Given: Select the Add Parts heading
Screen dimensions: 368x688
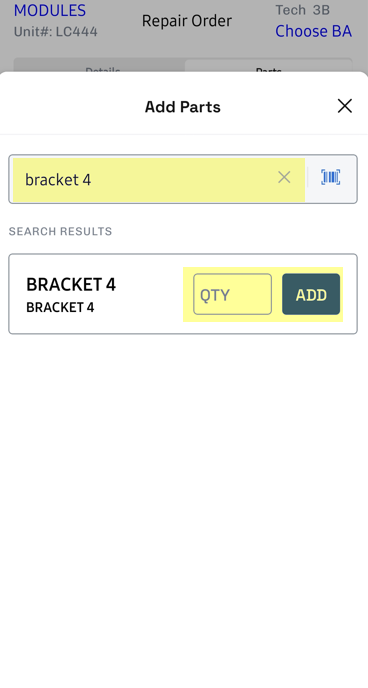Looking at the screenshot, I should coord(183,107).
